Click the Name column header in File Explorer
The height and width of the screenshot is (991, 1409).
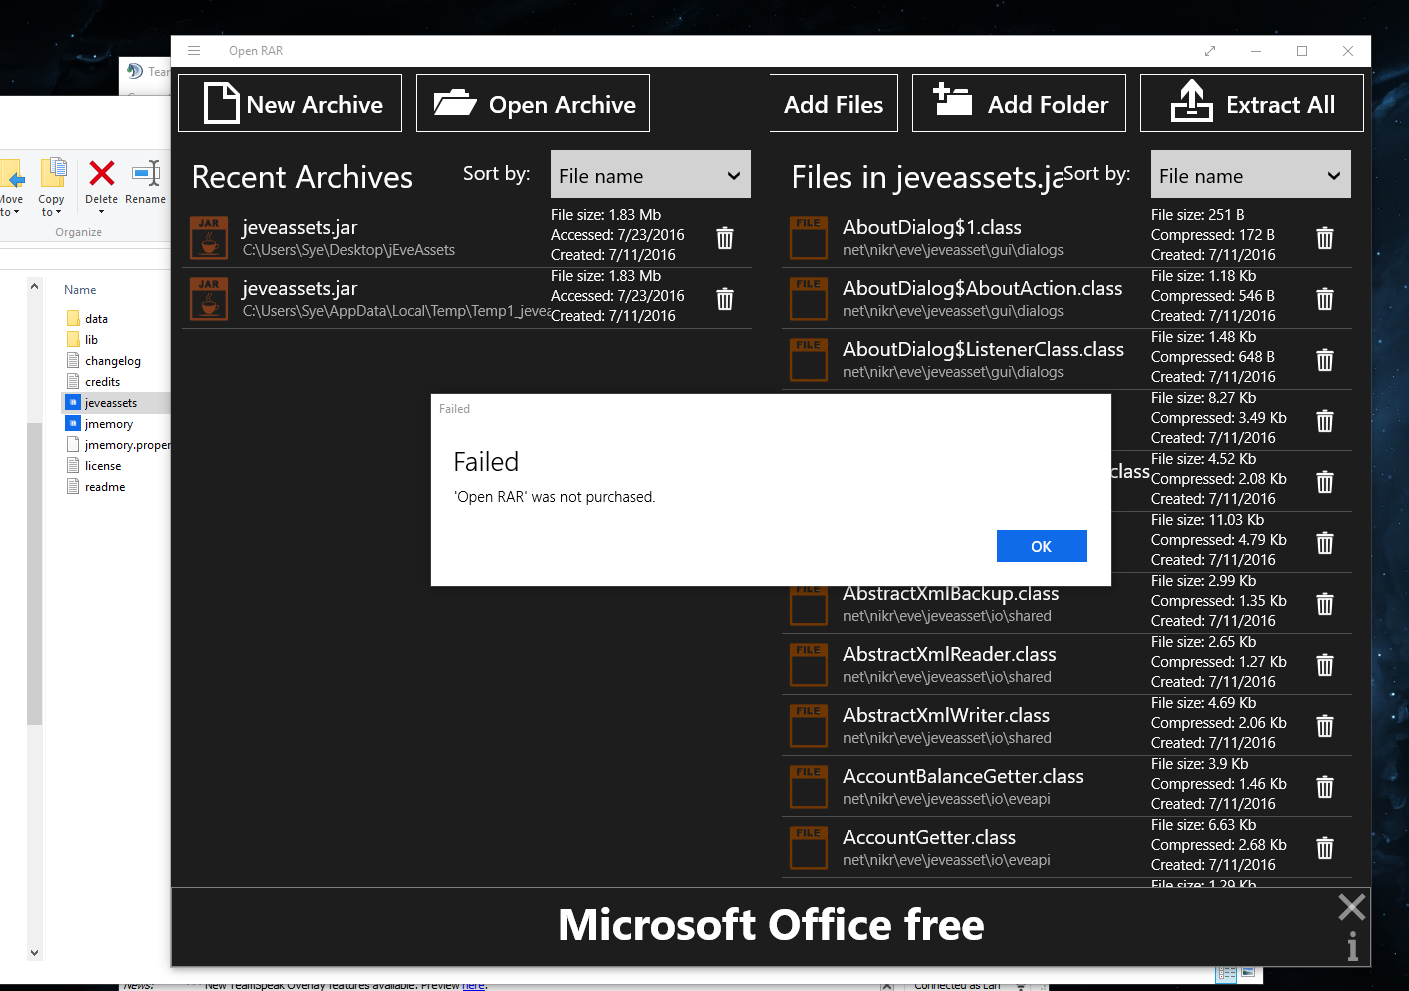(80, 290)
